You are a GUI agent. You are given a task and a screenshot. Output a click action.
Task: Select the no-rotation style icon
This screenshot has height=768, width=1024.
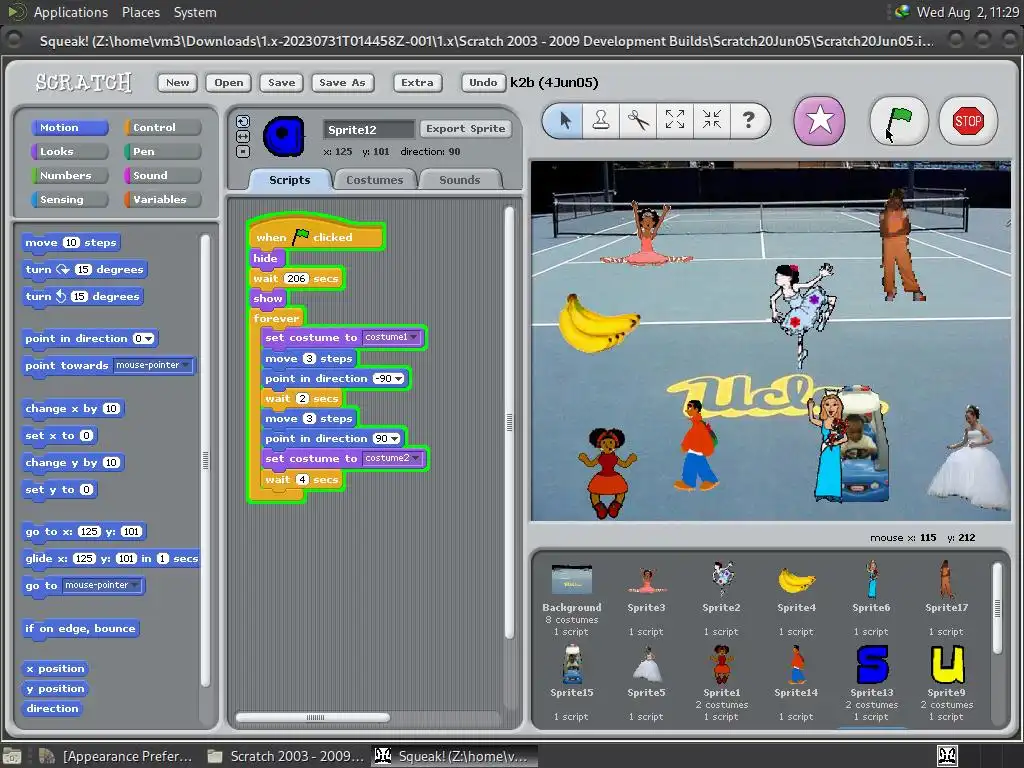pos(242,152)
